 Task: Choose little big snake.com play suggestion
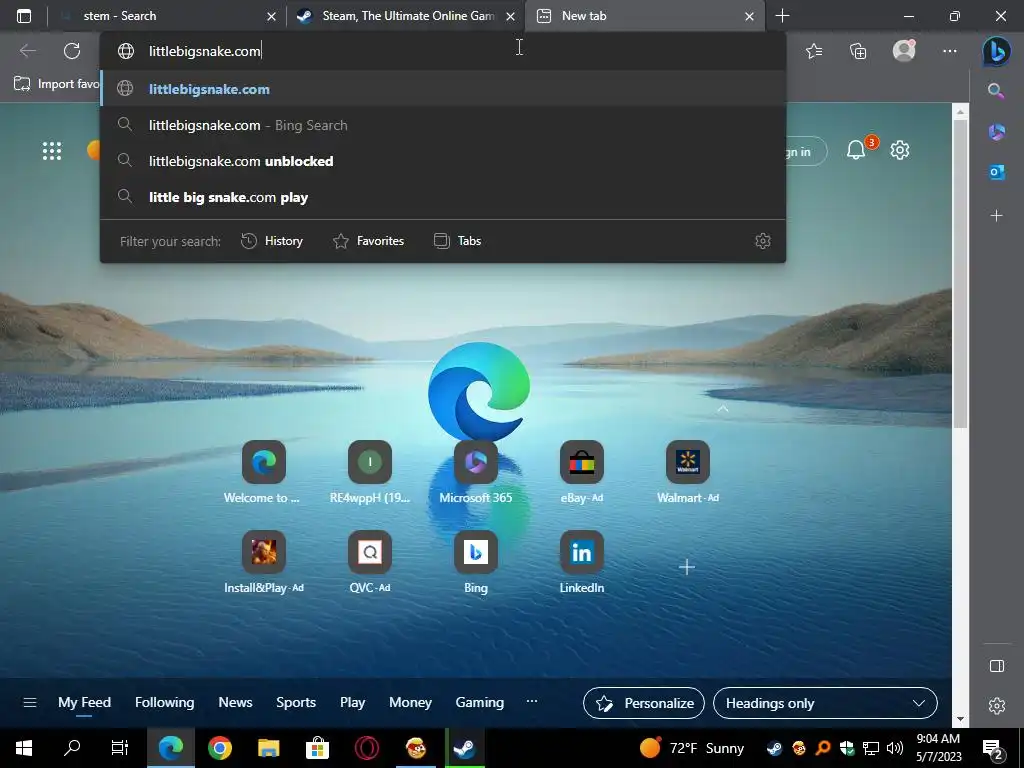pos(443,197)
